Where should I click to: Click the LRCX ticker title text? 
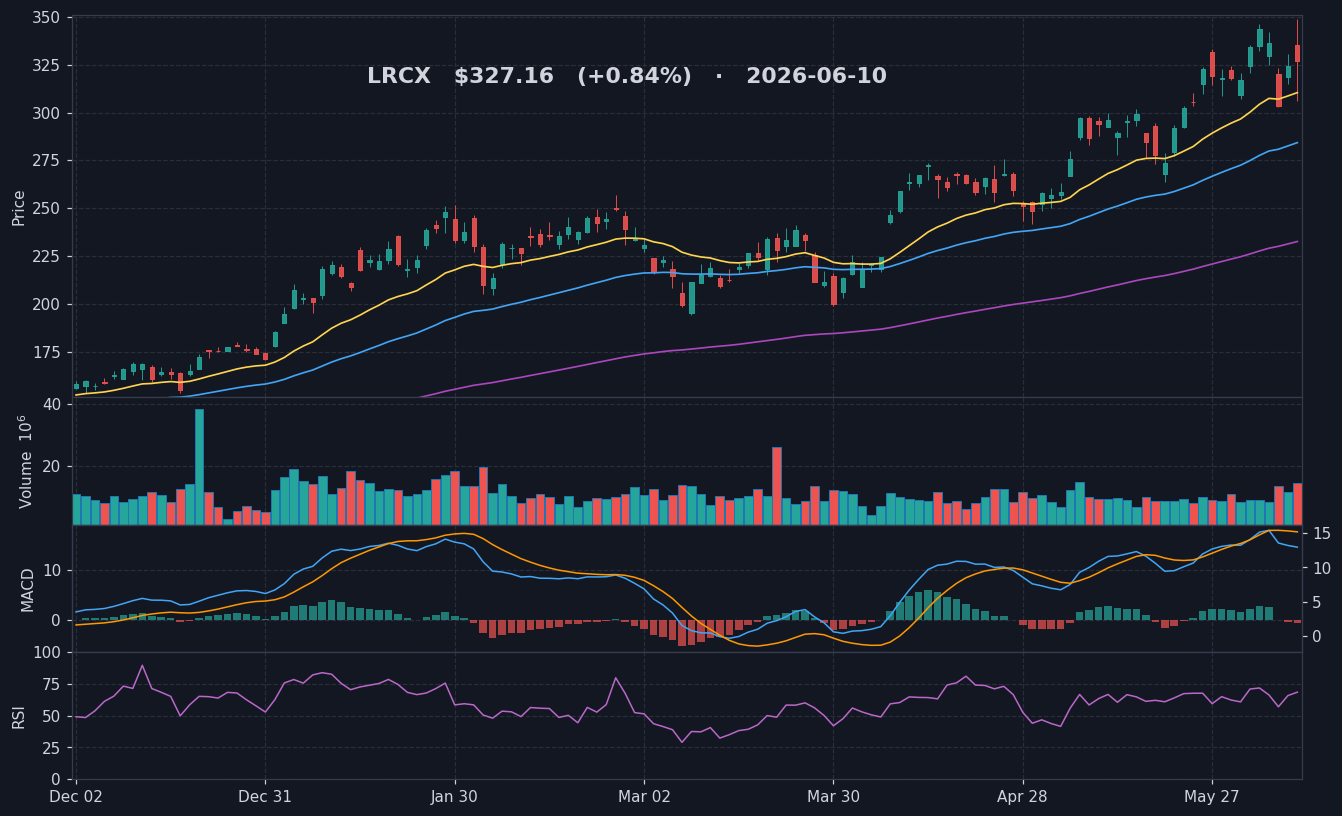click(x=398, y=77)
